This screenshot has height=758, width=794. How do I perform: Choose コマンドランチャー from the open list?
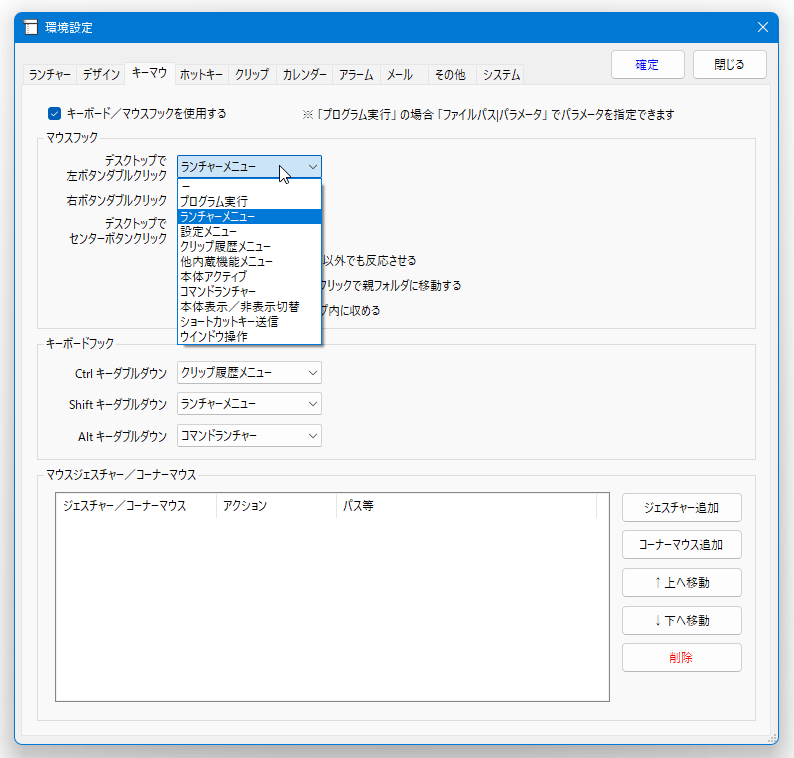tap(249, 292)
